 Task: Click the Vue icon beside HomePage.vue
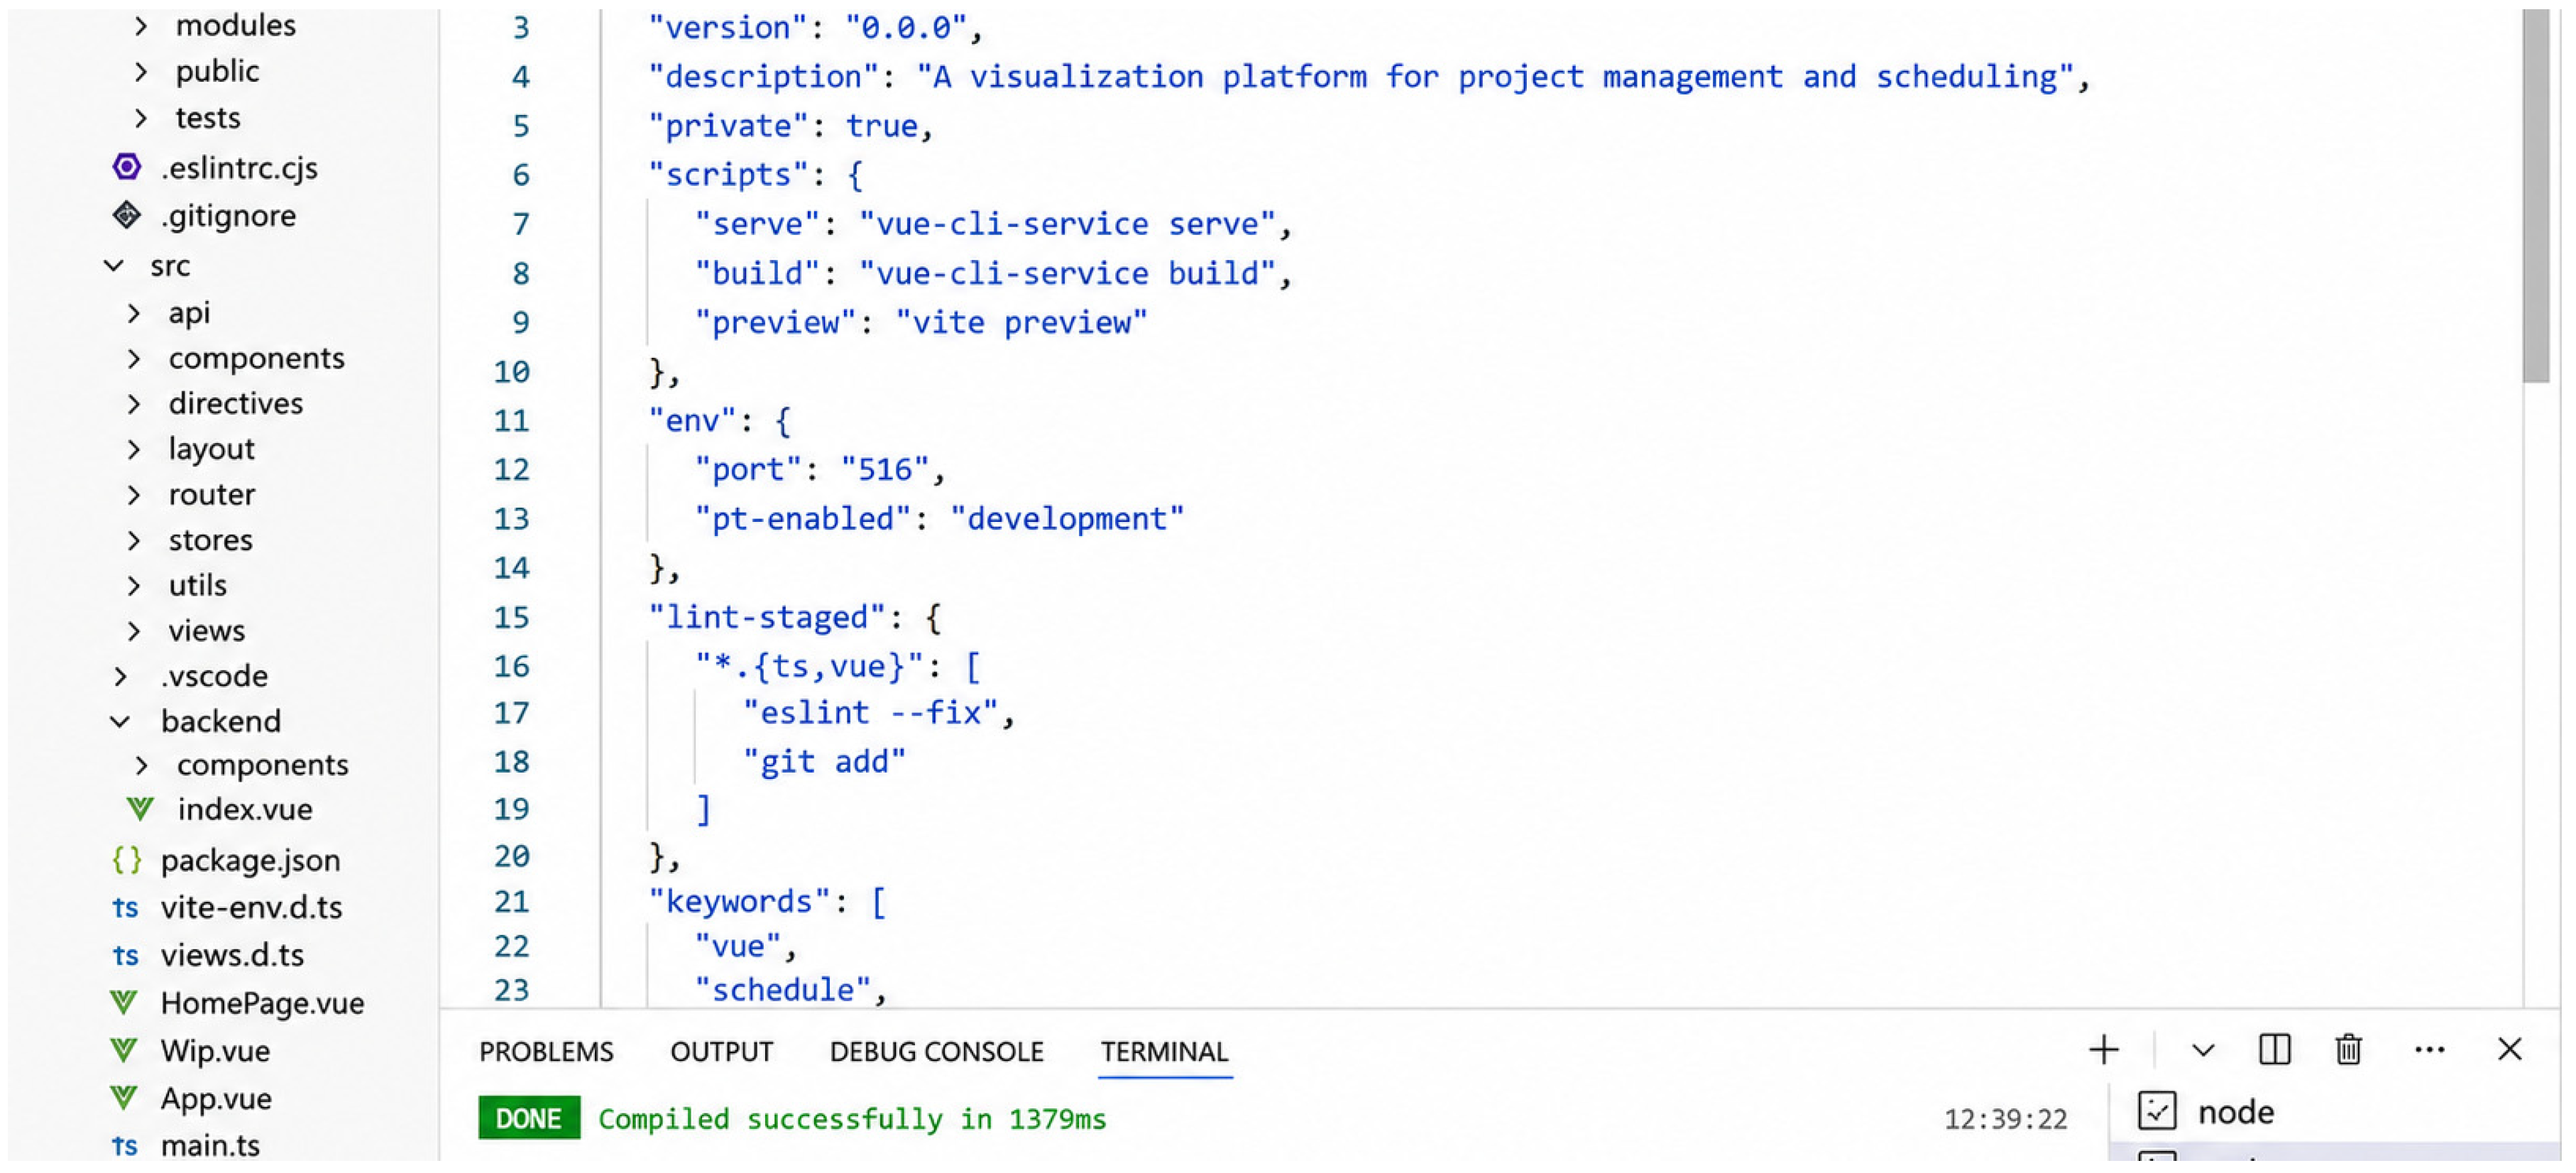click(124, 1003)
